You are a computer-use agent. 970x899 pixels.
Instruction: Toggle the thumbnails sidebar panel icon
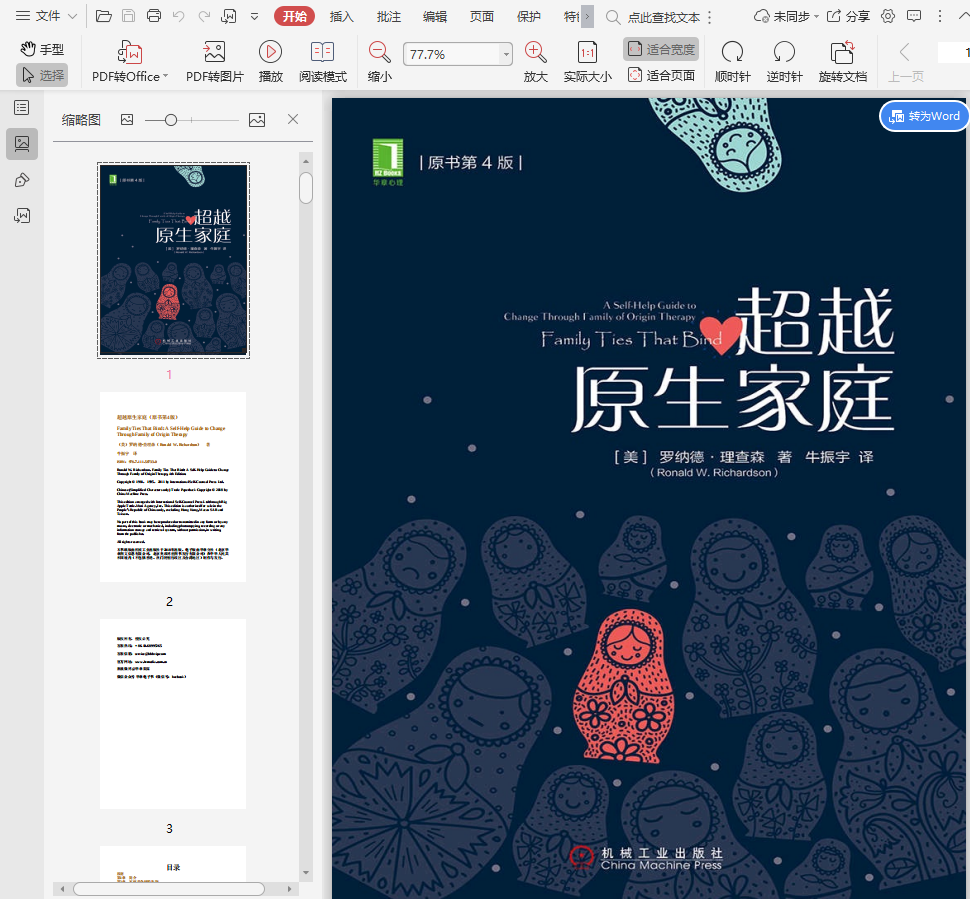[22, 144]
